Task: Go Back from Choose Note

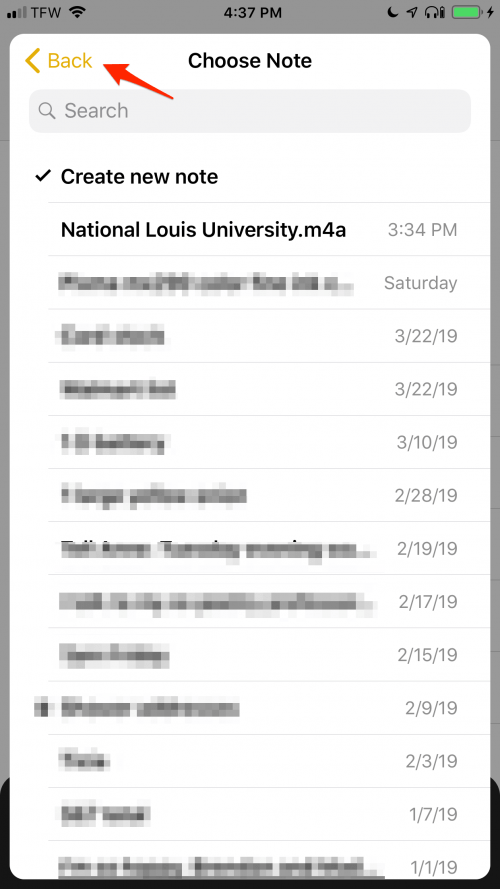Action: point(58,61)
